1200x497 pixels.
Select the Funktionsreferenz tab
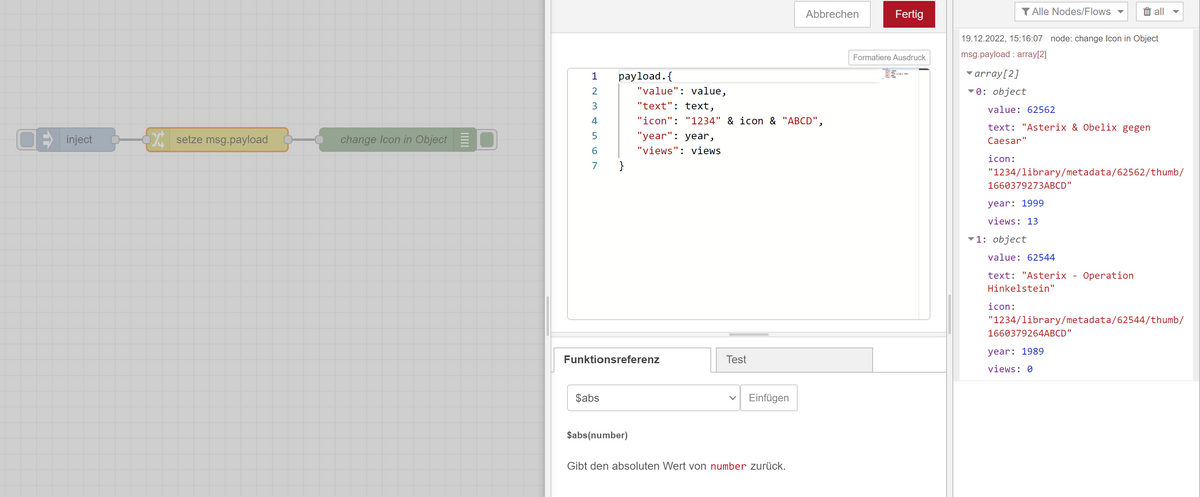[x=631, y=360]
